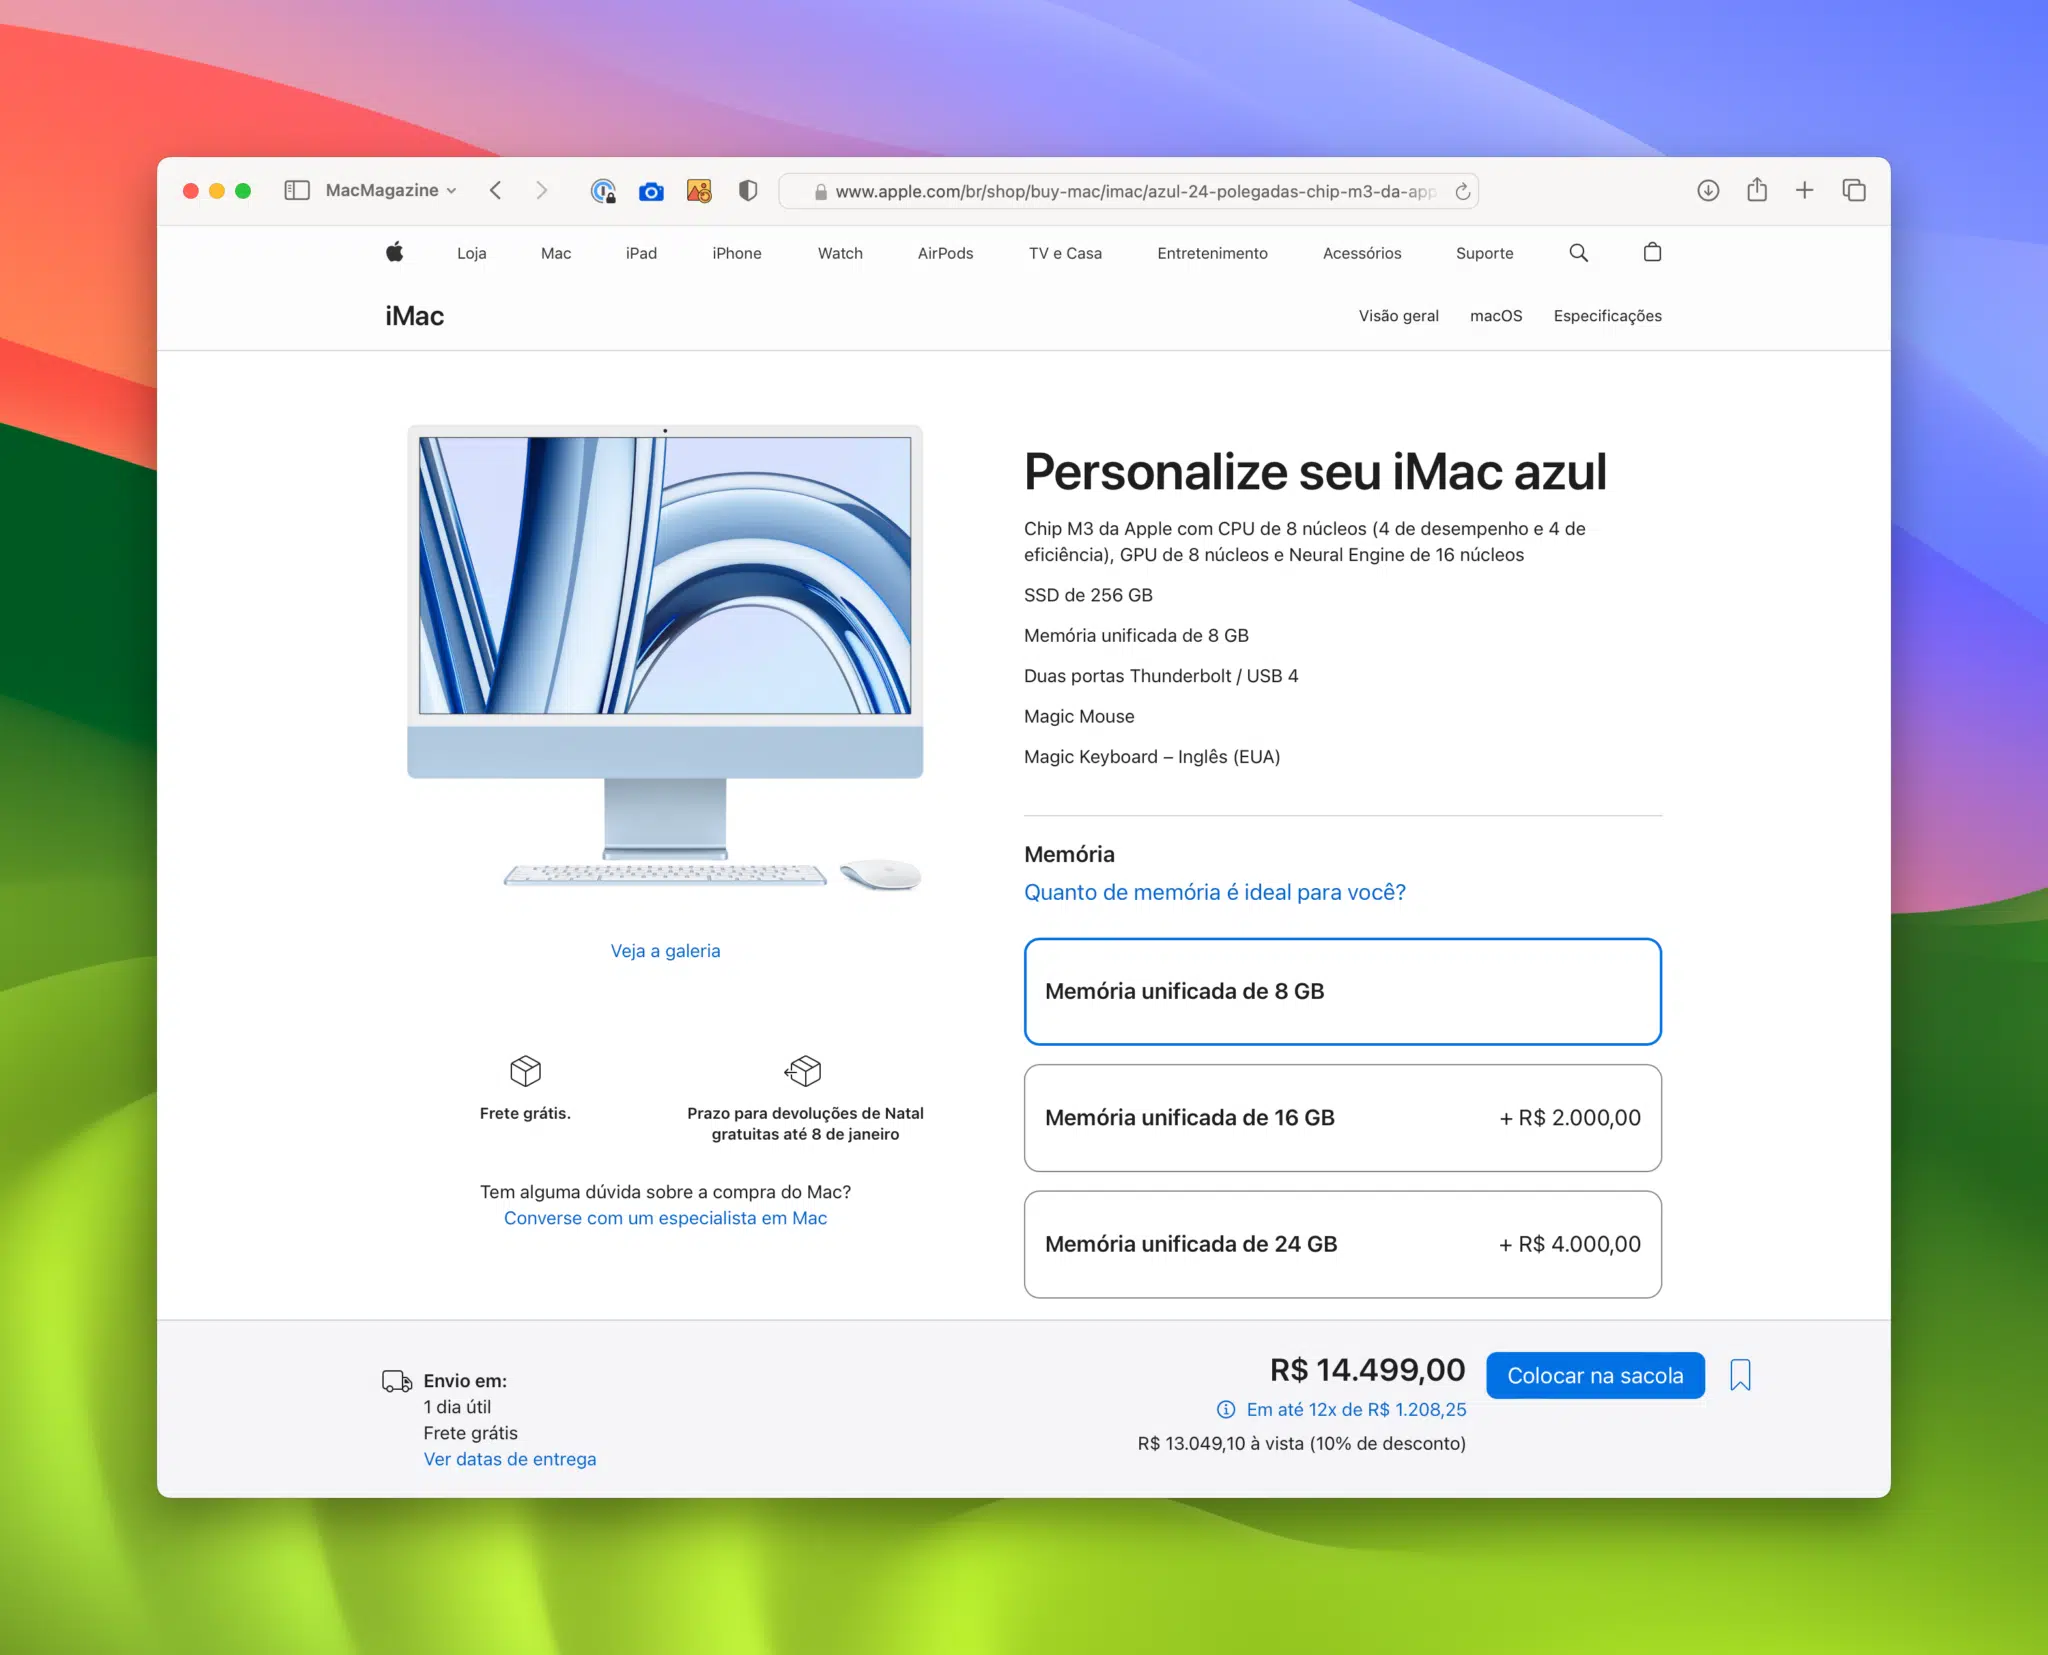Viewport: 2048px width, 1655px height.
Task: Go back to the previous page
Action: click(495, 190)
